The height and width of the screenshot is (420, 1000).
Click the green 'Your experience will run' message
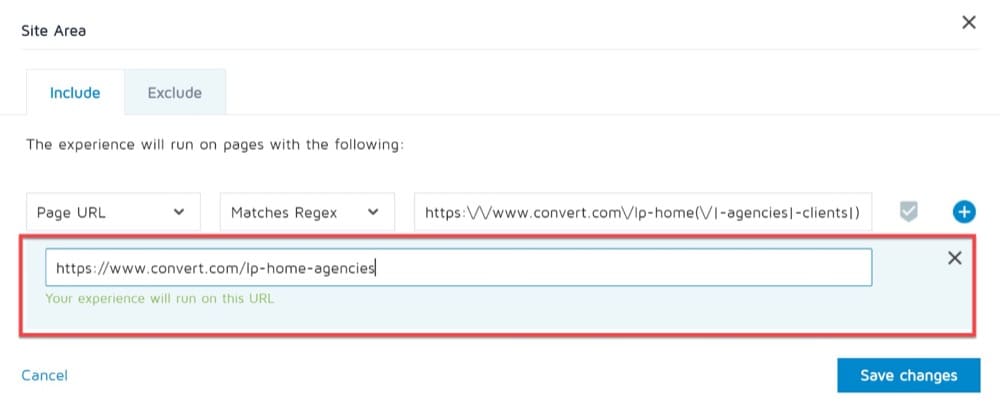(159, 298)
